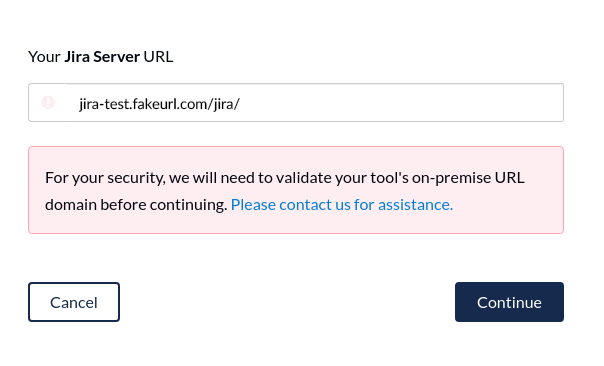Click the Your Jira Server URL label
The height and width of the screenshot is (366, 604).
pos(101,57)
